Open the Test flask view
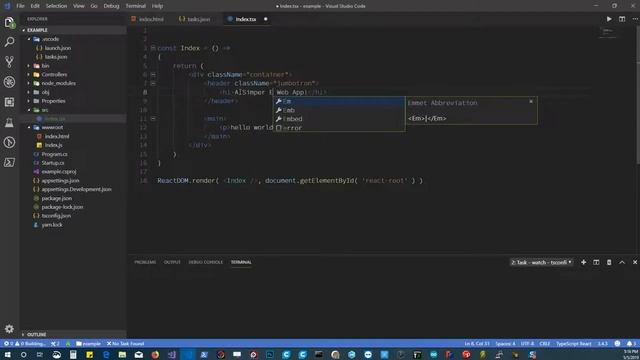This screenshot has height=360, width=640. click(x=9, y=122)
